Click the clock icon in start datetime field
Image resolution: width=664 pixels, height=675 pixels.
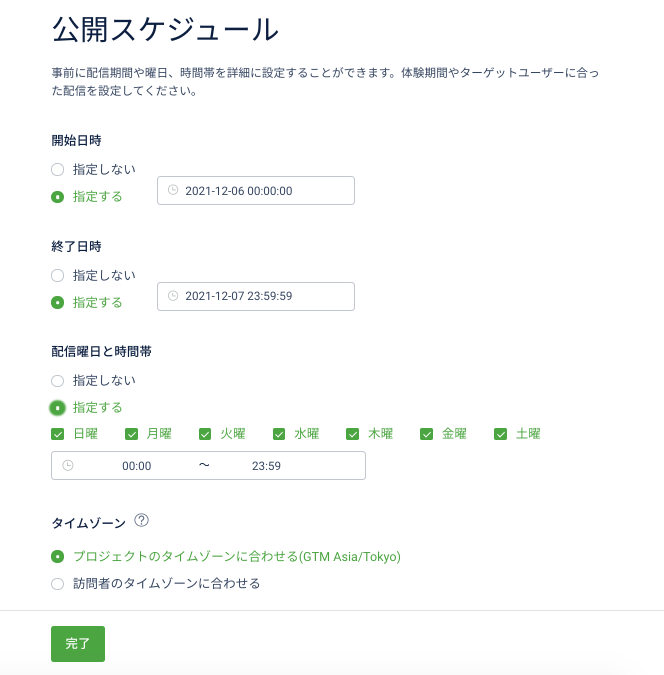tap(173, 190)
